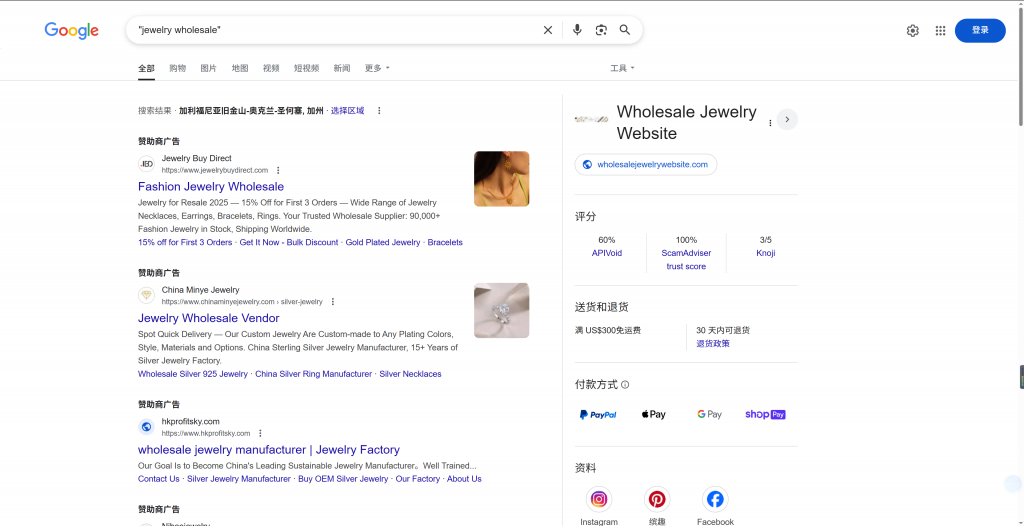
Task: Switch to the 视频 tab
Action: click(271, 68)
